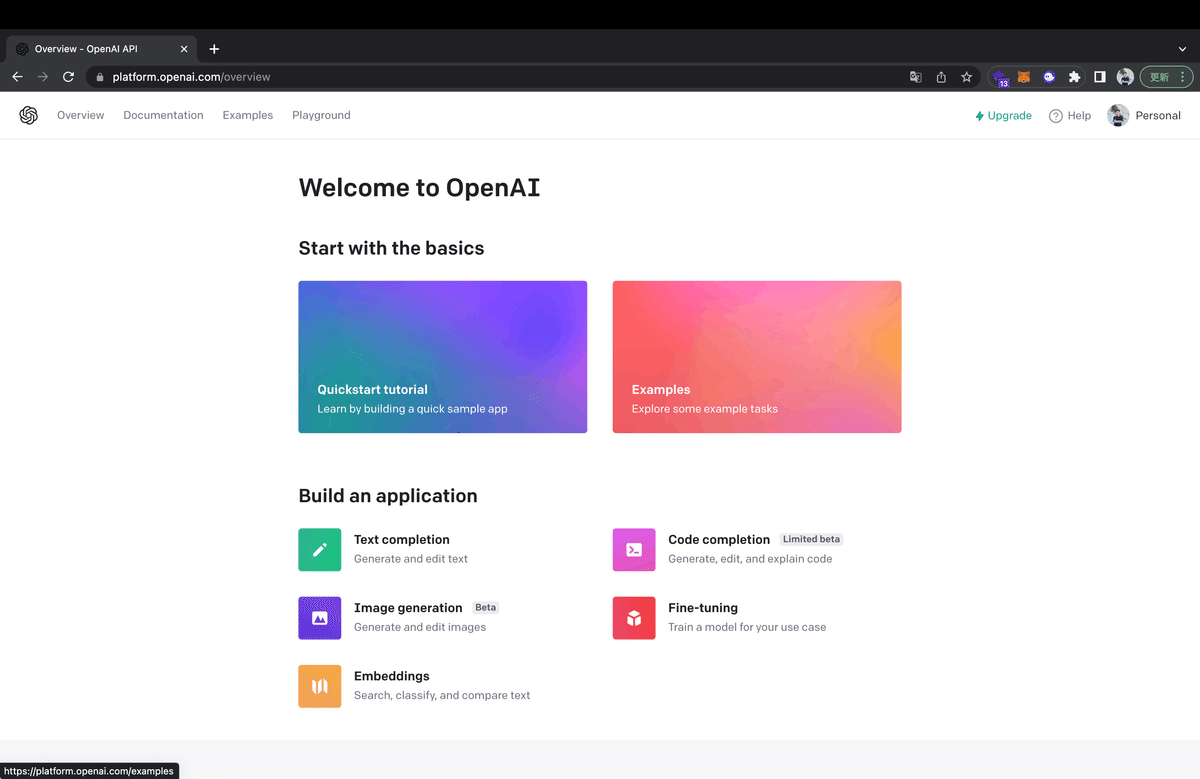
Task: Click the Code completion title
Action: 719,540
